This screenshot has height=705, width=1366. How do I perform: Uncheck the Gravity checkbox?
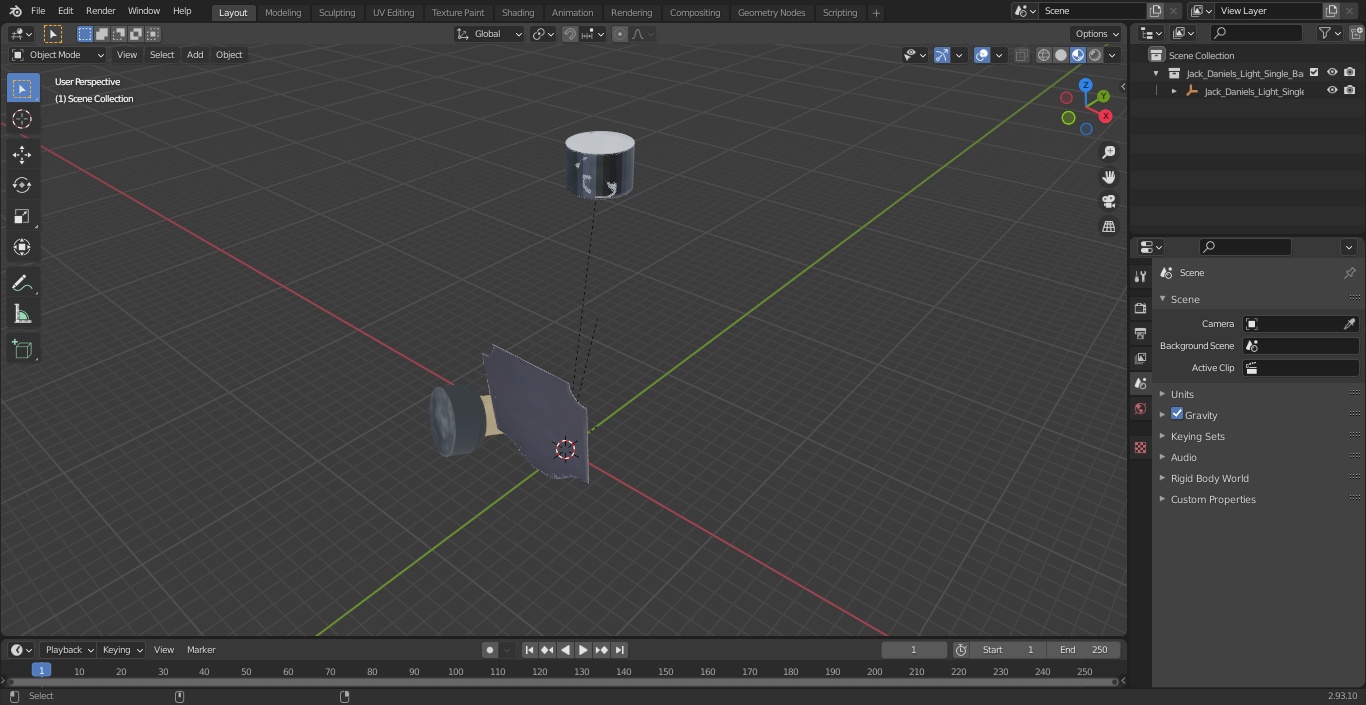(x=1177, y=414)
